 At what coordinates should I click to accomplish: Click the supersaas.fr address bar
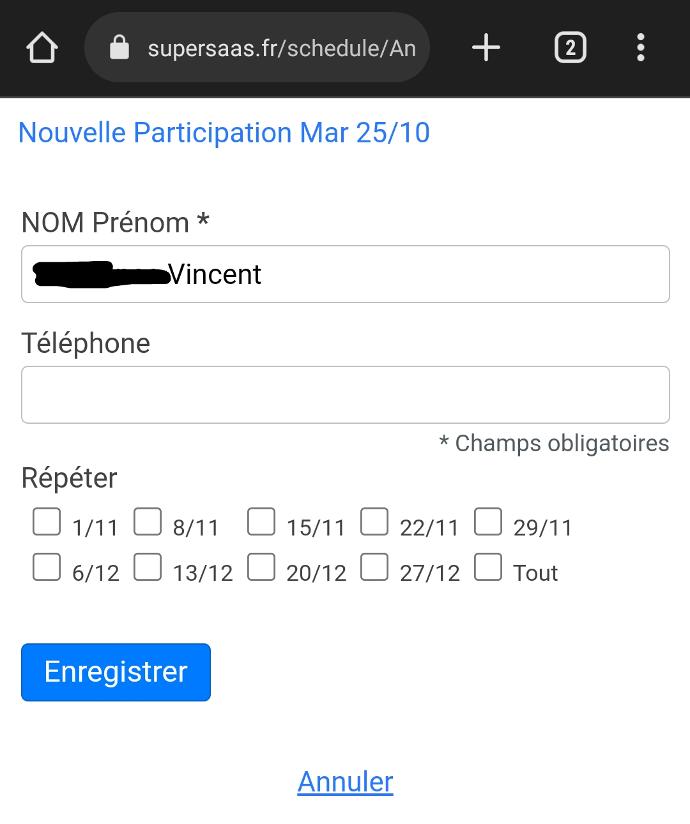(281, 47)
